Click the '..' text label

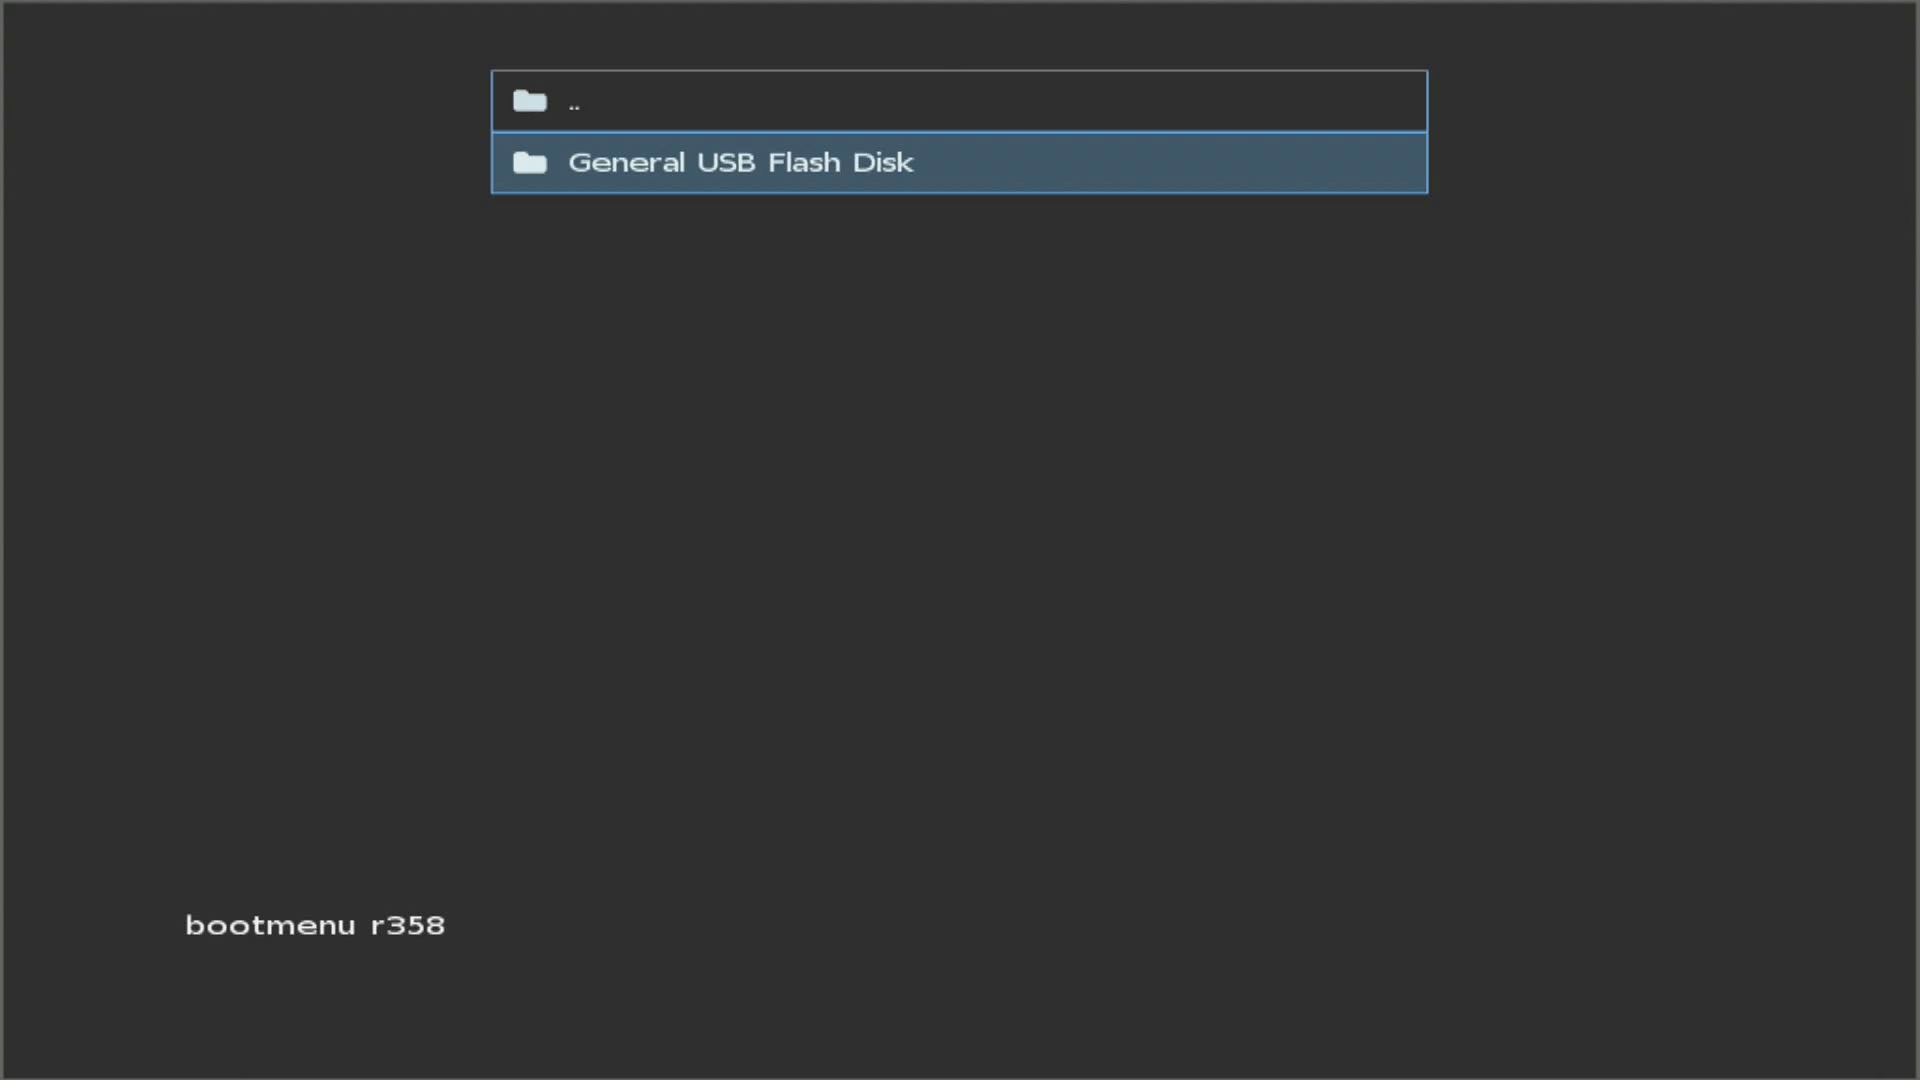[574, 104]
